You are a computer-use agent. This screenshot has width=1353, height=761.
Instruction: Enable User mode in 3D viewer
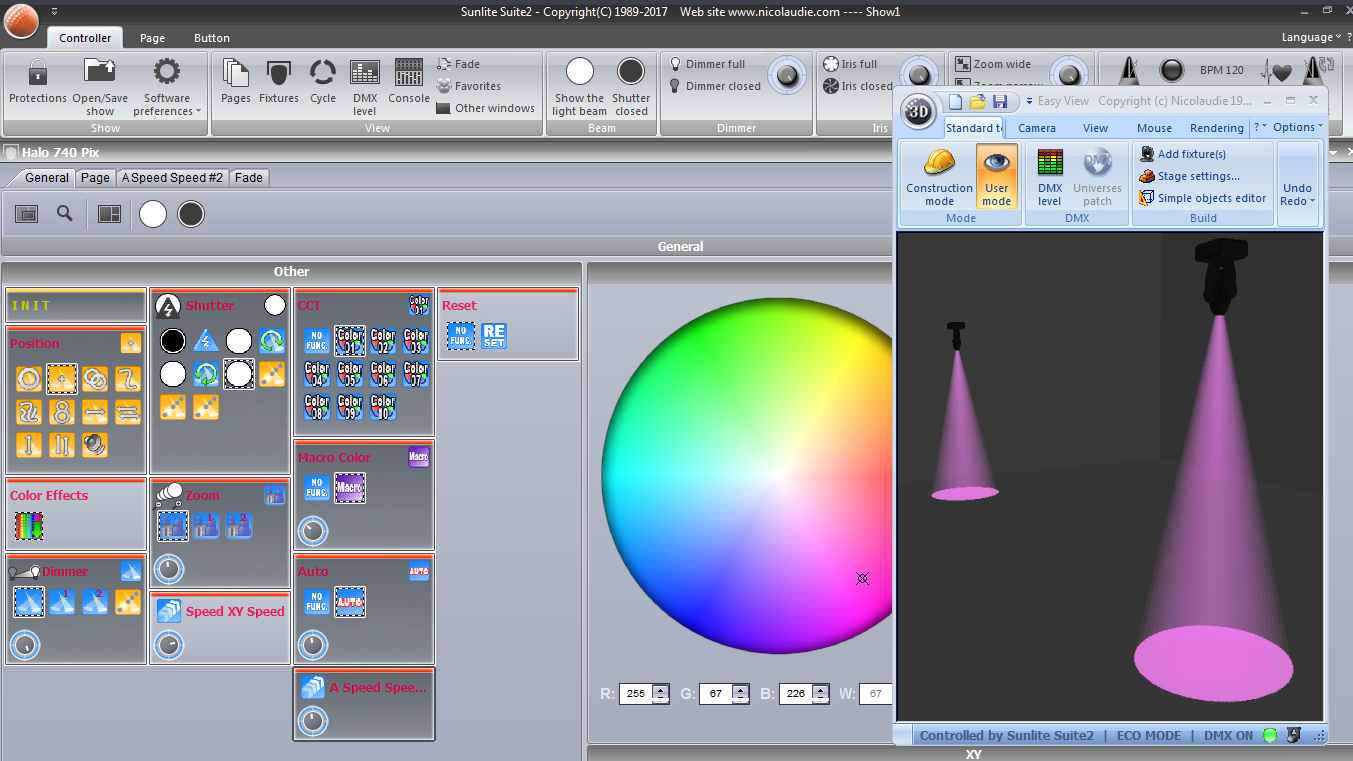996,176
